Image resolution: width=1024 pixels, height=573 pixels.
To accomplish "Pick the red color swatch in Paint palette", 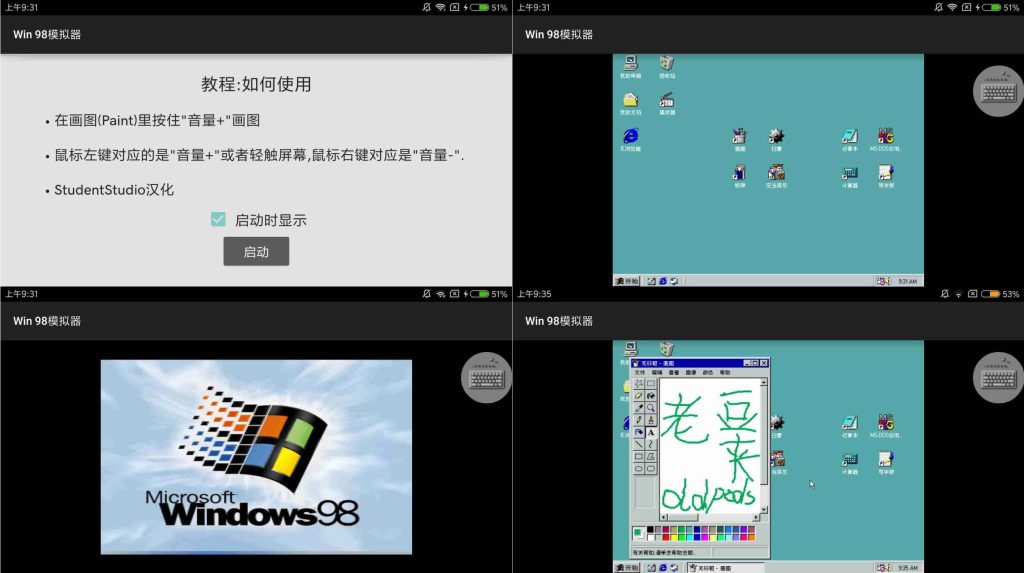I will 666,537.
